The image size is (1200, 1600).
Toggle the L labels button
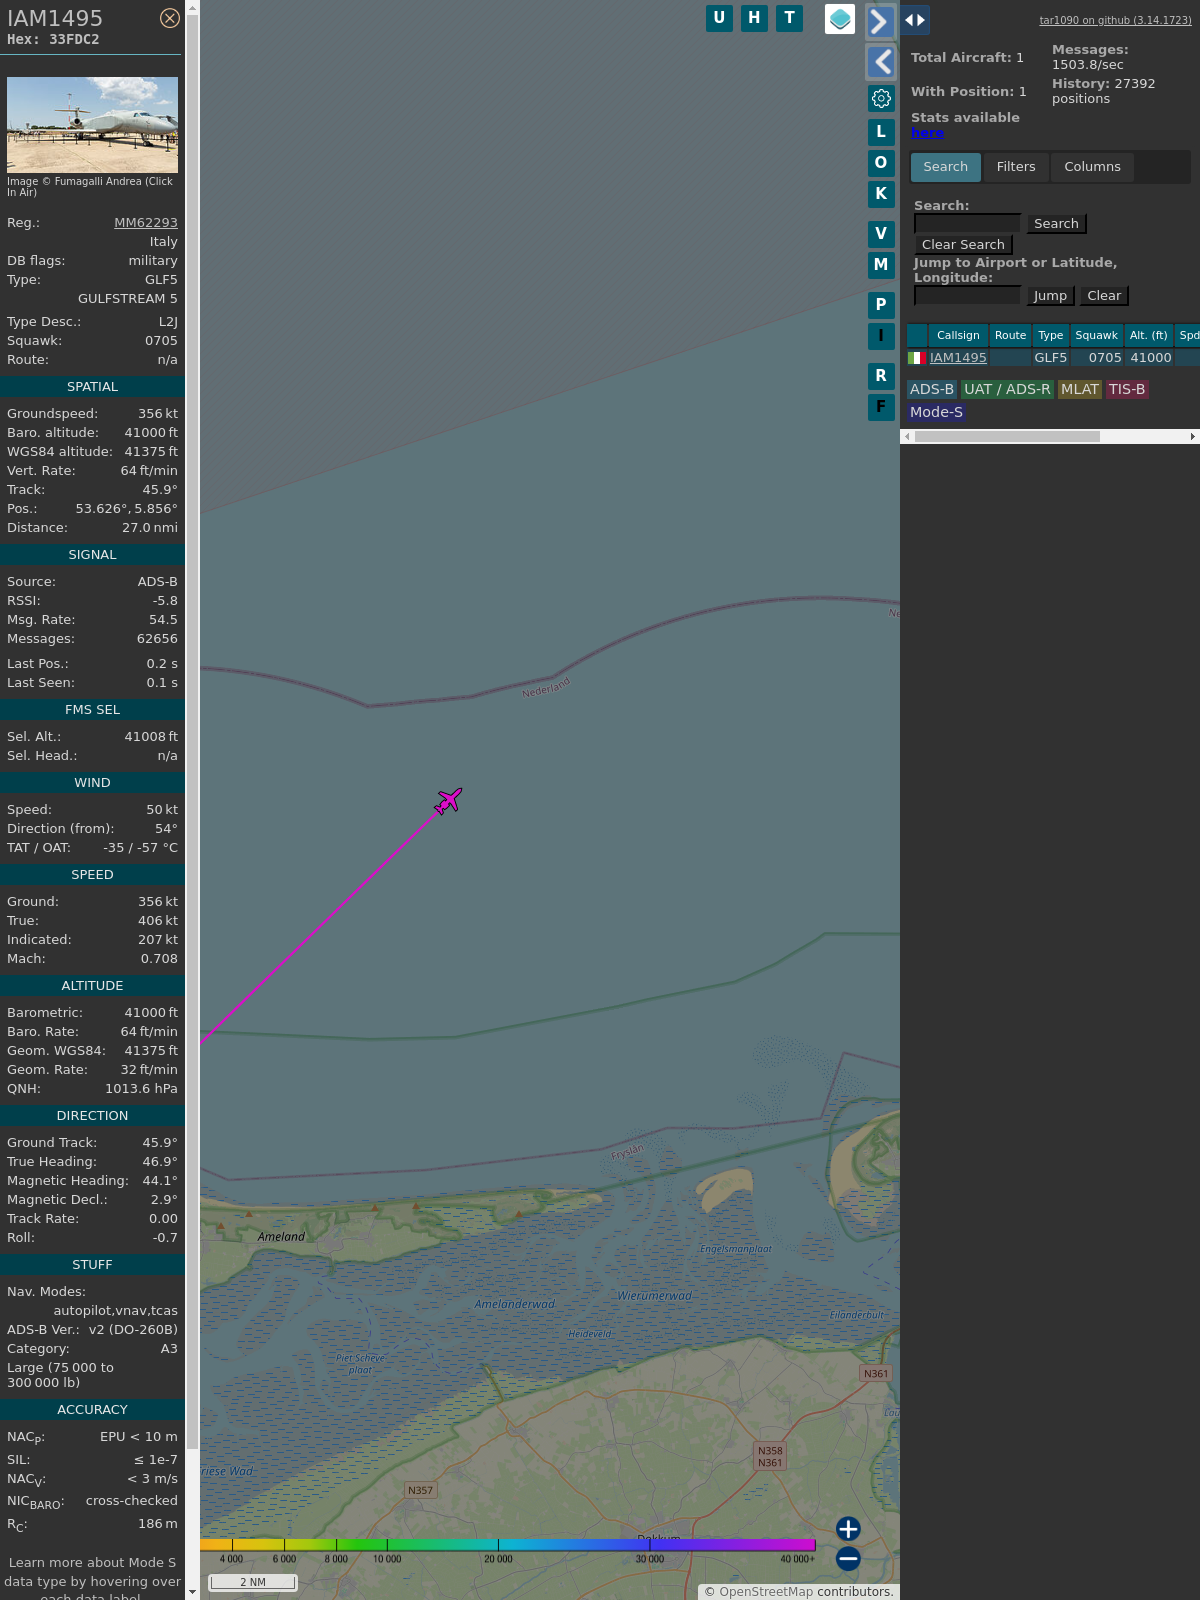pyautogui.click(x=881, y=132)
